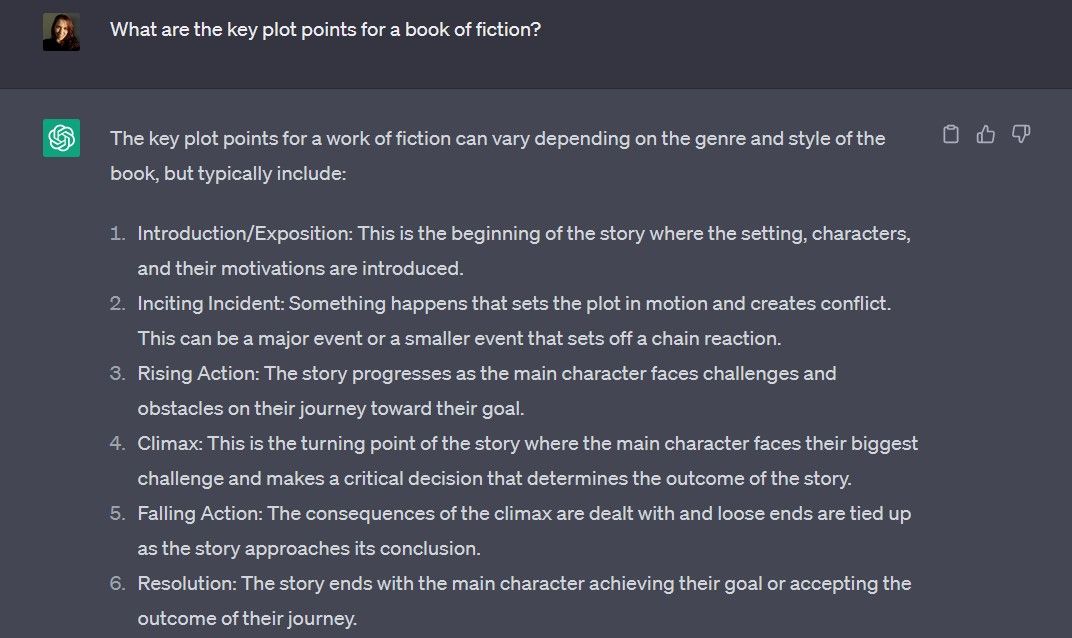Click the line mentioning a chain reaction

click(459, 338)
